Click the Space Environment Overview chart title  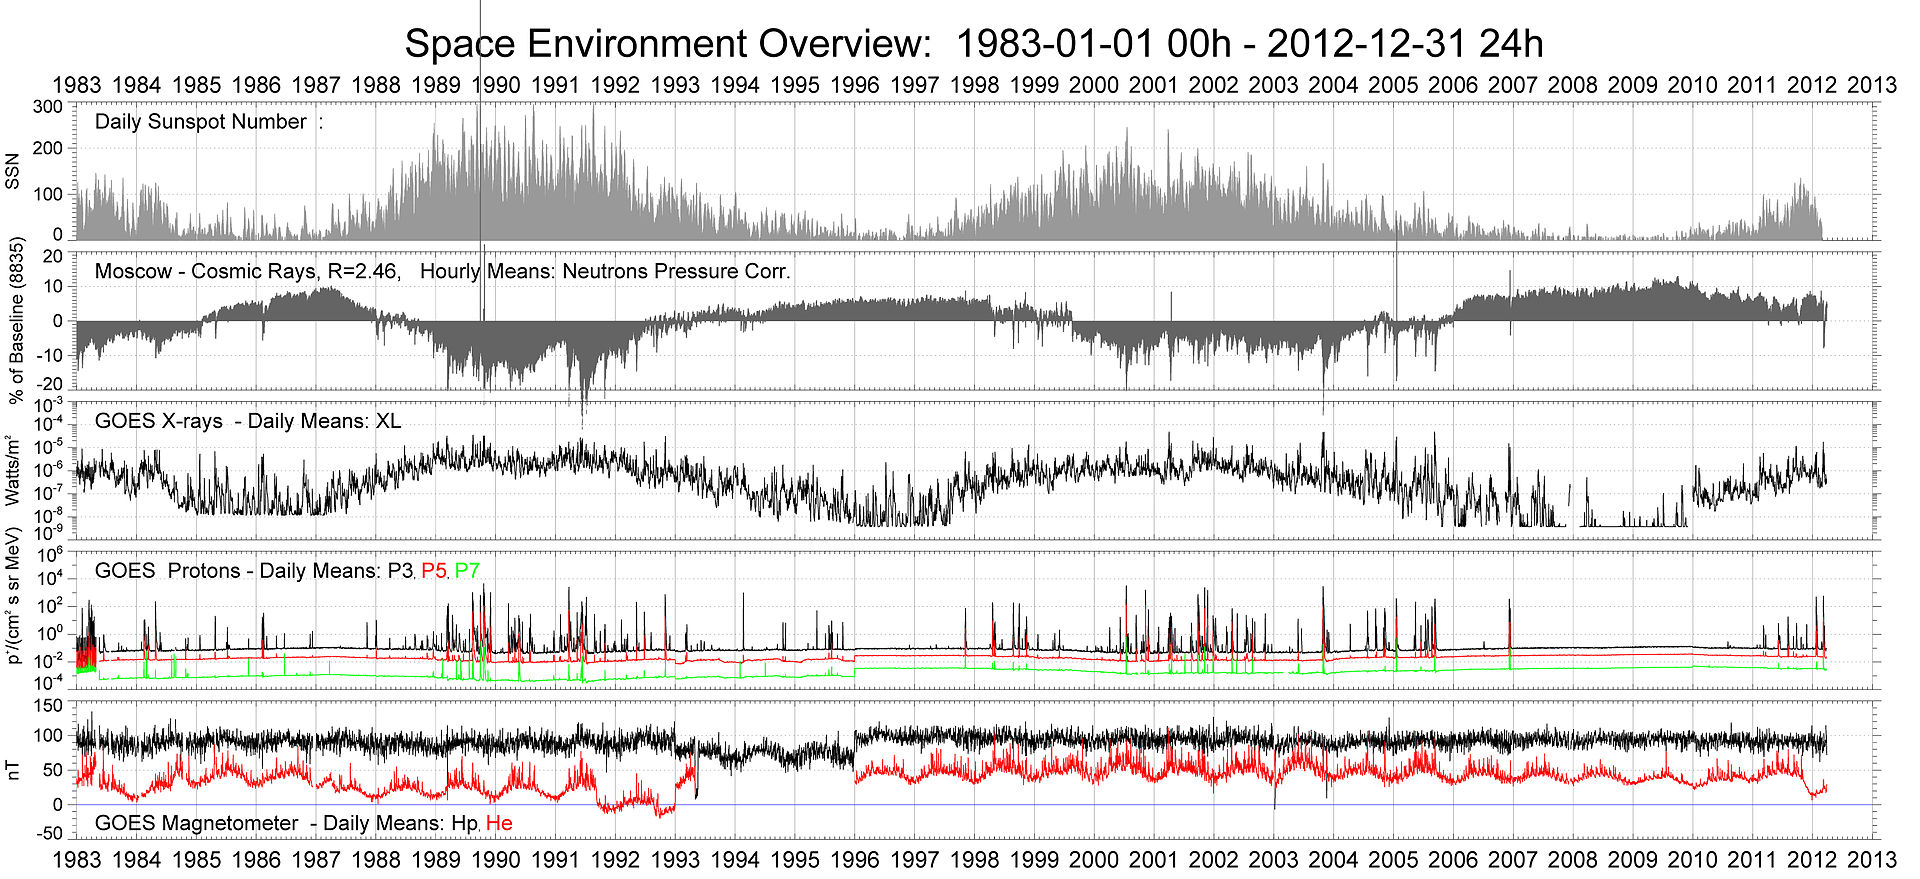(973, 44)
